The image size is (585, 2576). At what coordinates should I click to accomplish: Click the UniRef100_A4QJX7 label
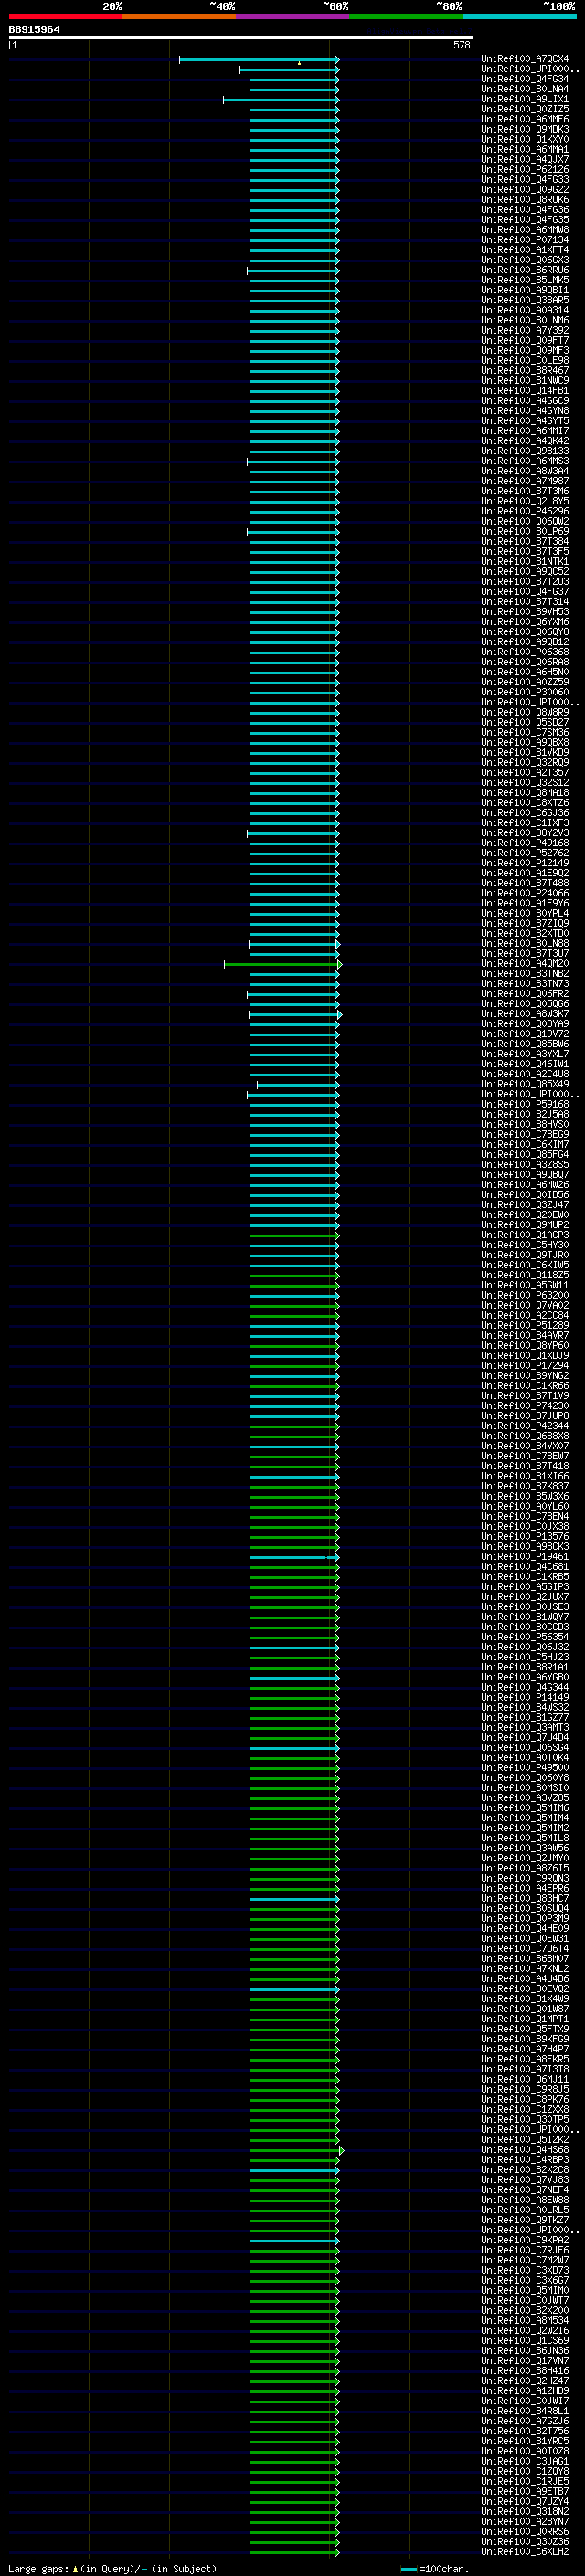point(525,159)
